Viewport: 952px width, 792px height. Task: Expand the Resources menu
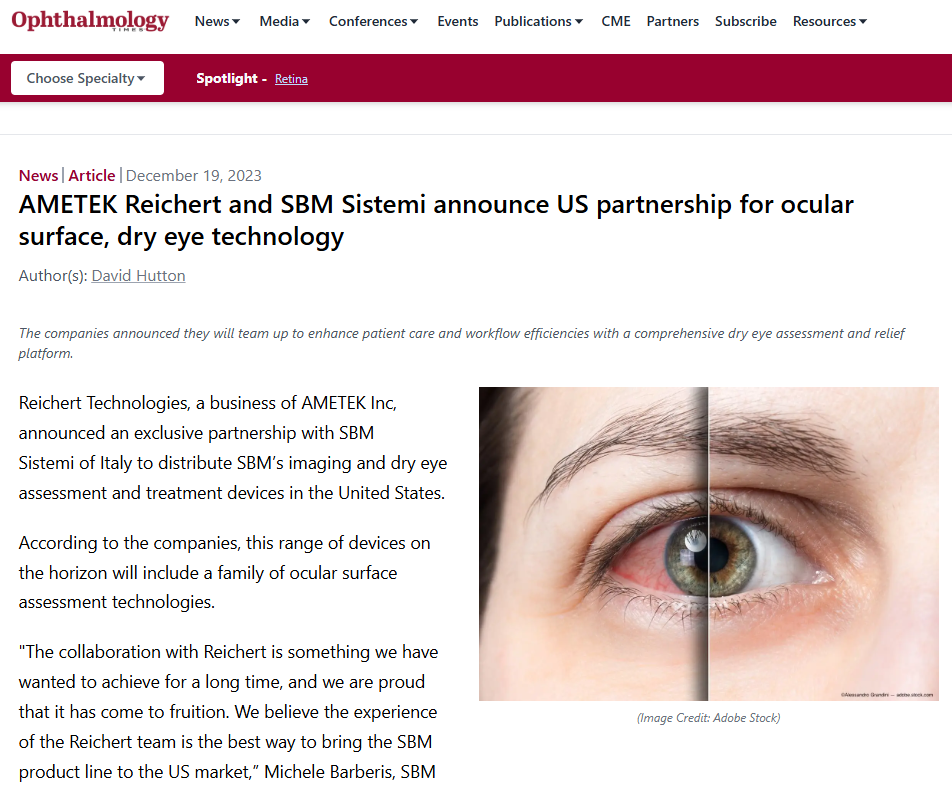[829, 21]
